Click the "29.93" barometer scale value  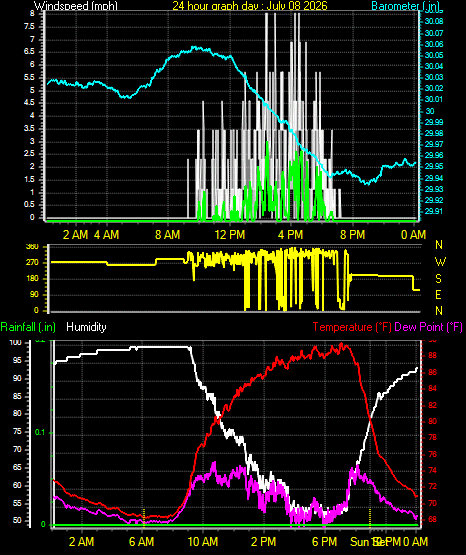pyautogui.click(x=434, y=189)
